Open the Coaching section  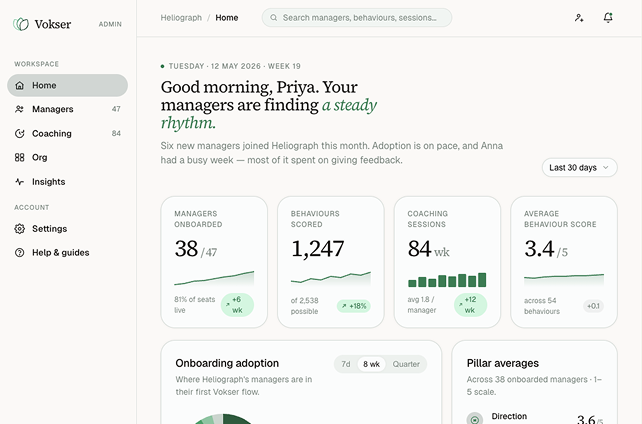(67, 133)
